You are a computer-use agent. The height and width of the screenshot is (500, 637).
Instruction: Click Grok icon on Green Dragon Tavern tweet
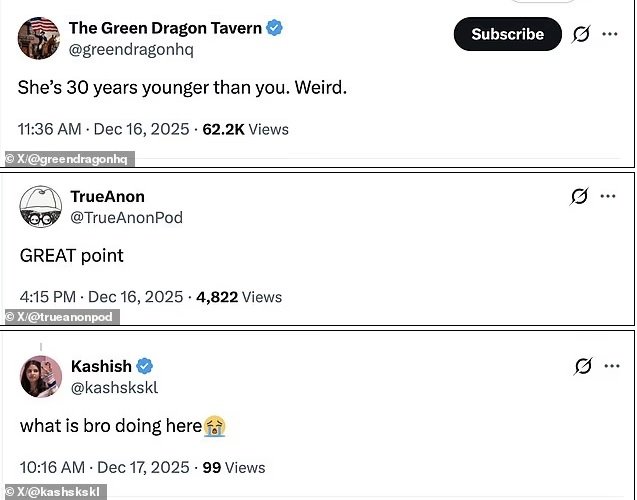(580, 34)
